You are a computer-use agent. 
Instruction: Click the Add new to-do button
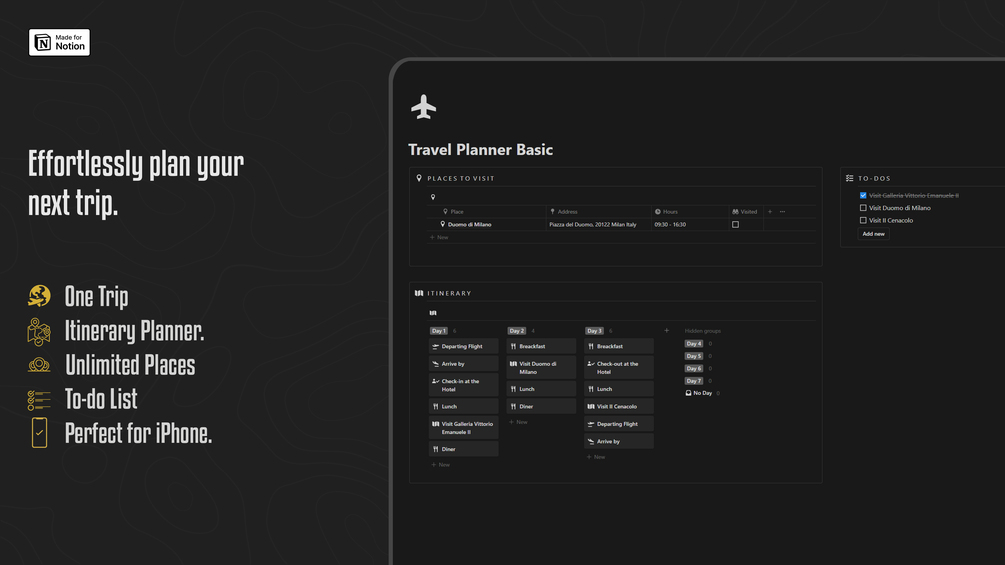pyautogui.click(x=874, y=234)
